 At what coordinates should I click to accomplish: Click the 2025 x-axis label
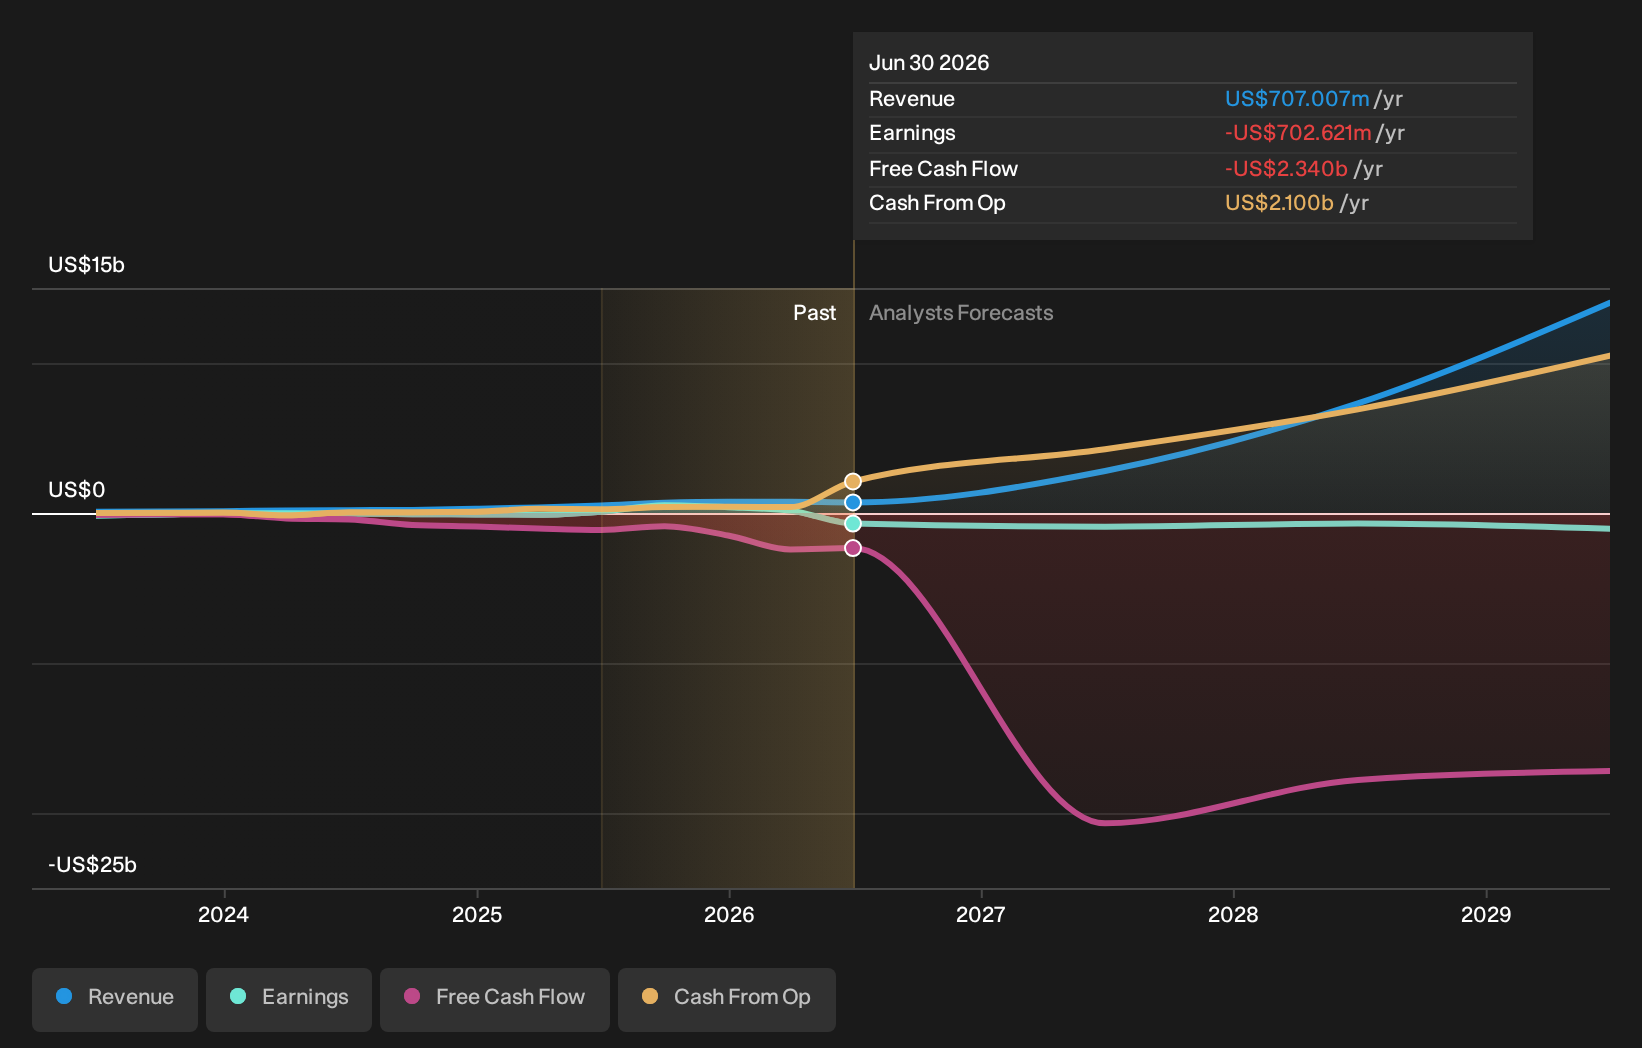(x=477, y=915)
